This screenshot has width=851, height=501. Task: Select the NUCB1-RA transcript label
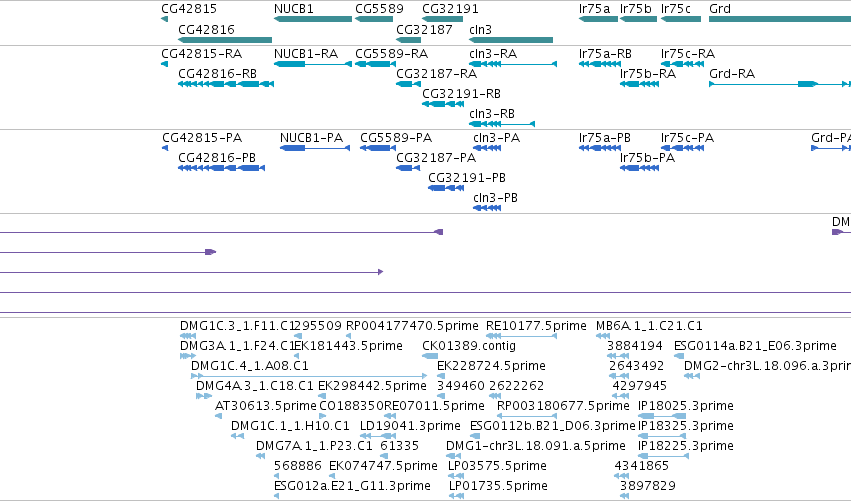click(306, 54)
